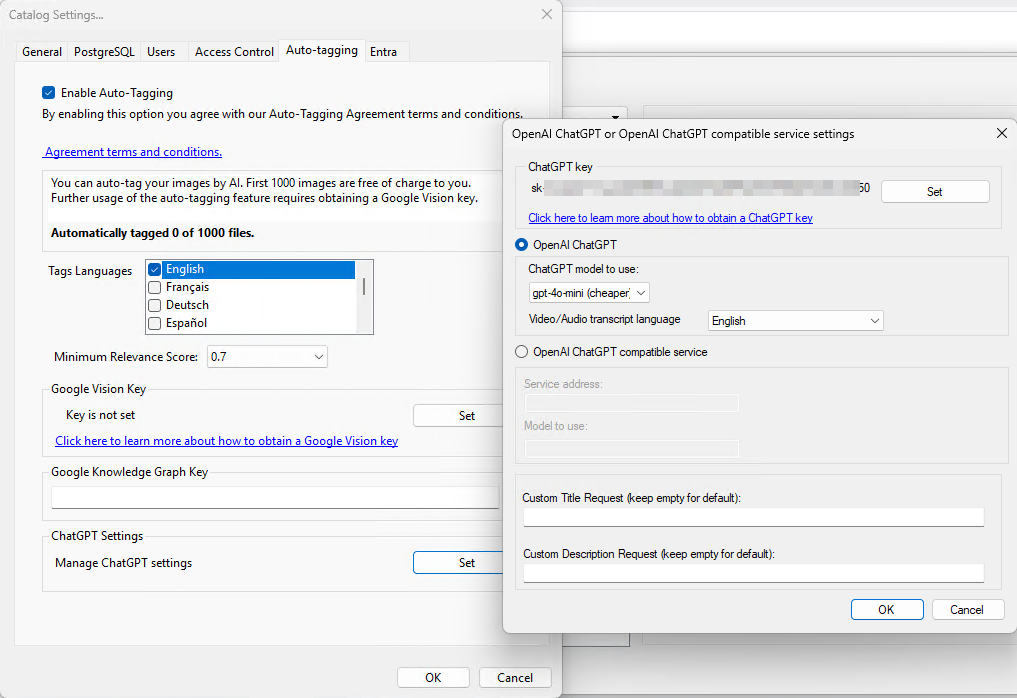Expand the Minimum Relevance Score dropdown

[267, 357]
